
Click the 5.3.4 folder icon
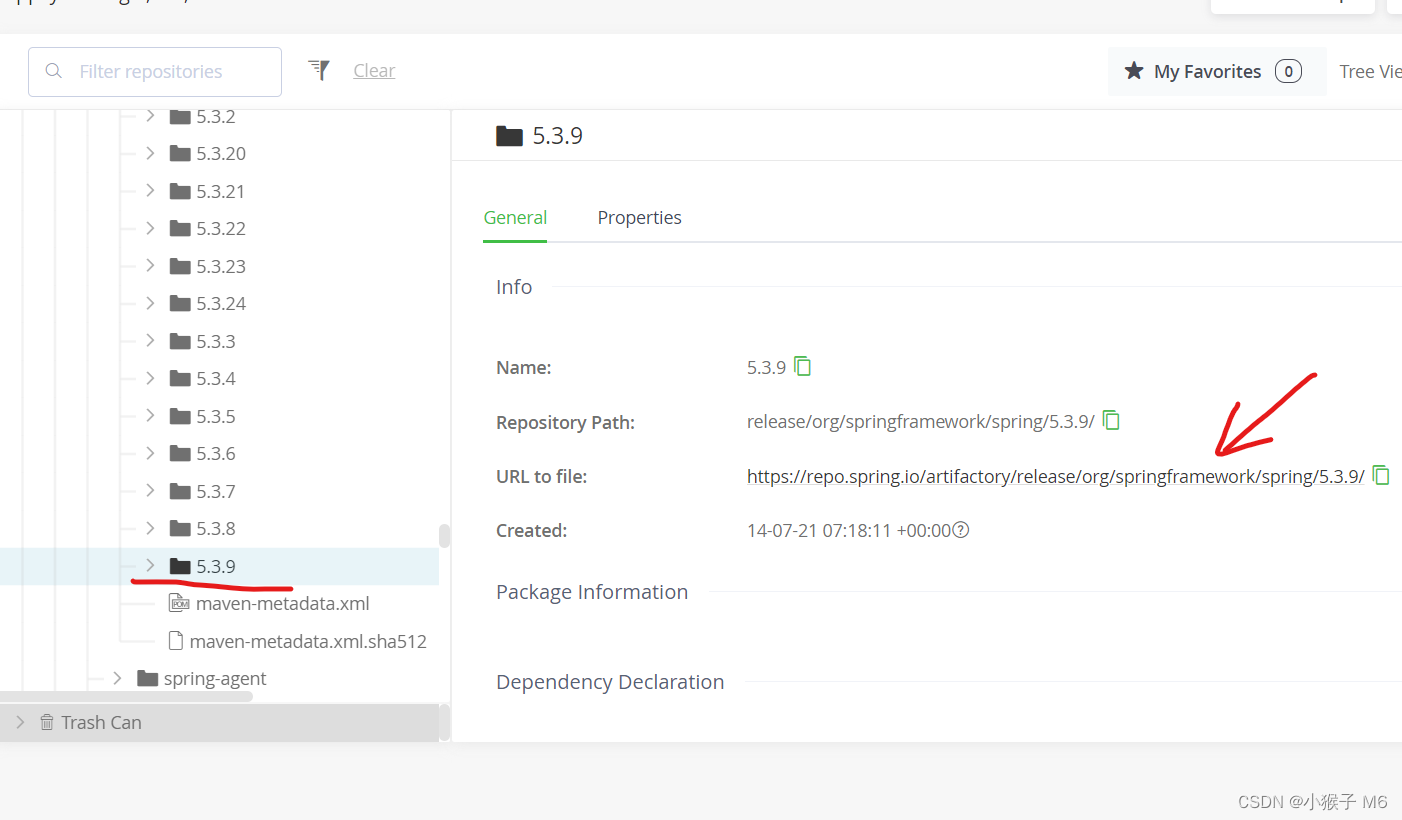[180, 378]
